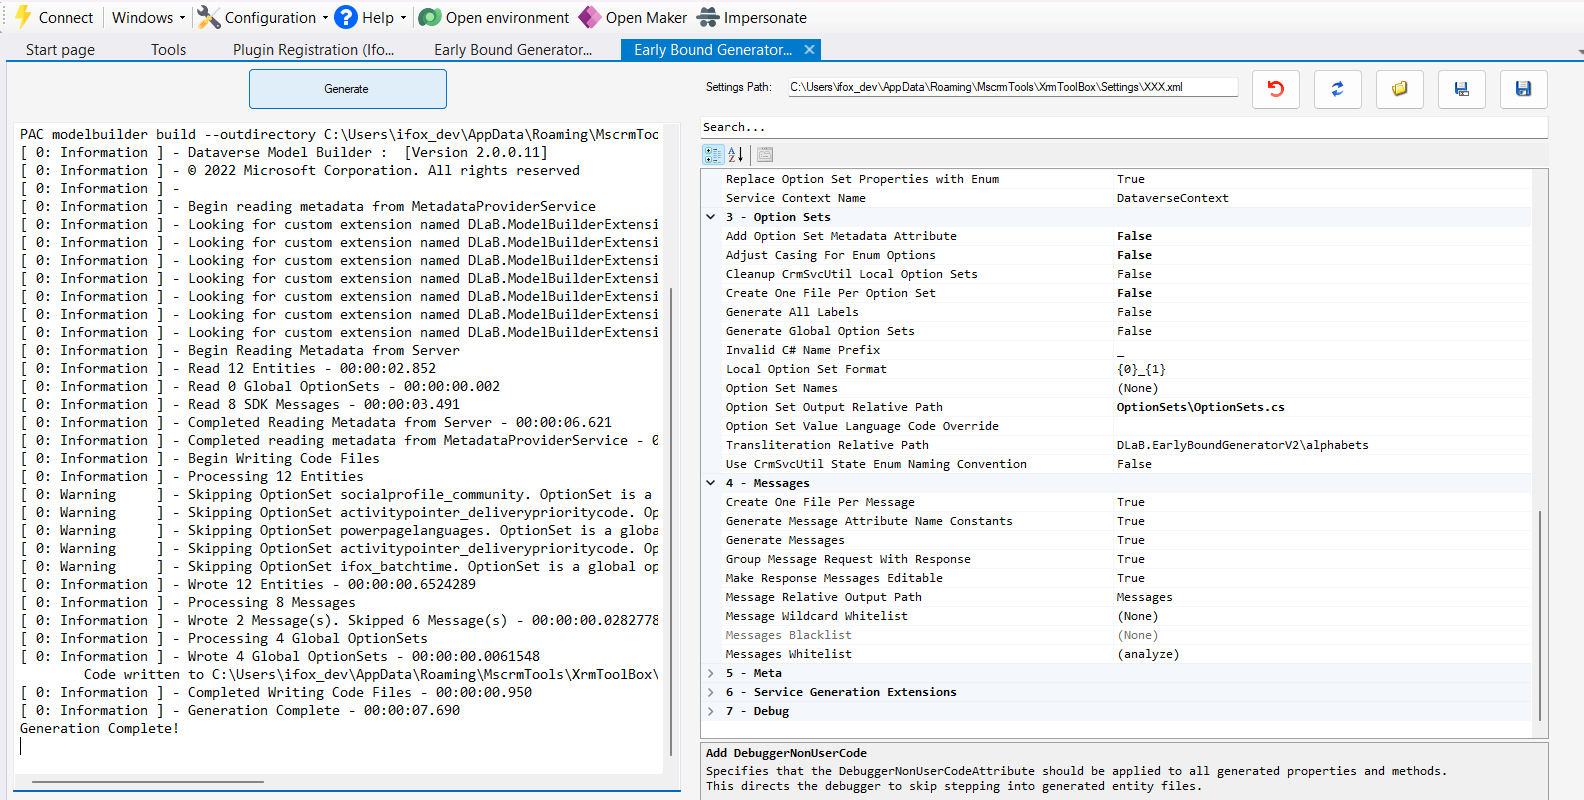Toggle Alphabetical sort in property grid
This screenshot has width=1584, height=800.
pyautogui.click(x=736, y=154)
